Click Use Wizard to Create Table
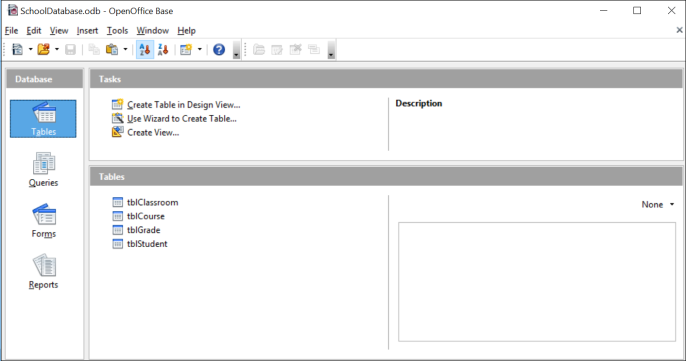Image resolution: width=686 pixels, height=361 pixels. [x=182, y=119]
